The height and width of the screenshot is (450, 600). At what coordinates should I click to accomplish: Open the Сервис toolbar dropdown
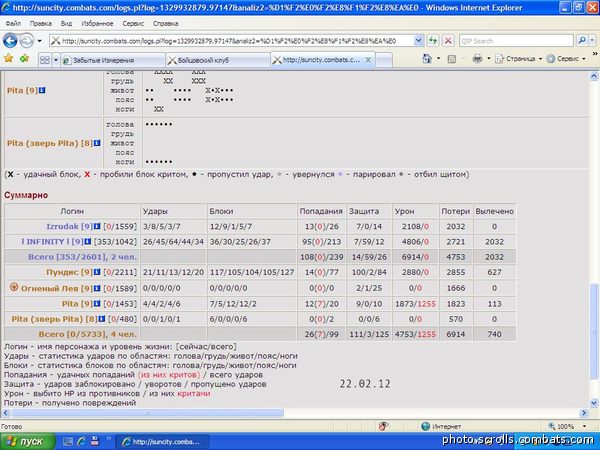pyautogui.click(x=566, y=59)
